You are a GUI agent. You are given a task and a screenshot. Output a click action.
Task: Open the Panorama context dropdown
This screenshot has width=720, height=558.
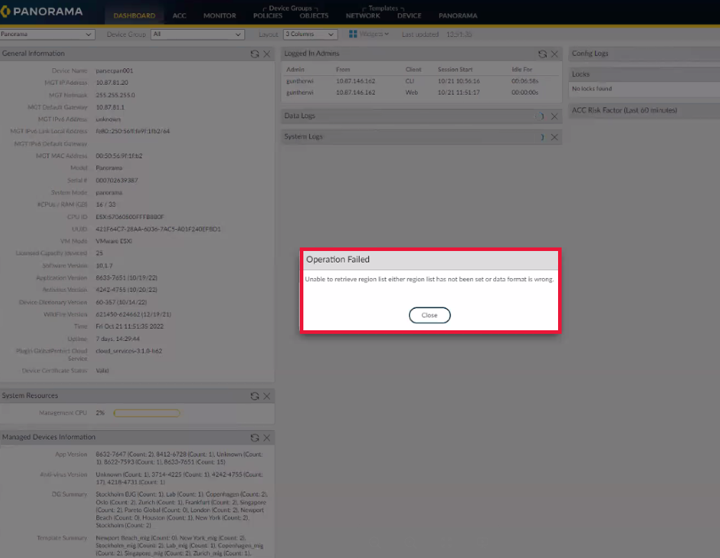[x=47, y=34]
